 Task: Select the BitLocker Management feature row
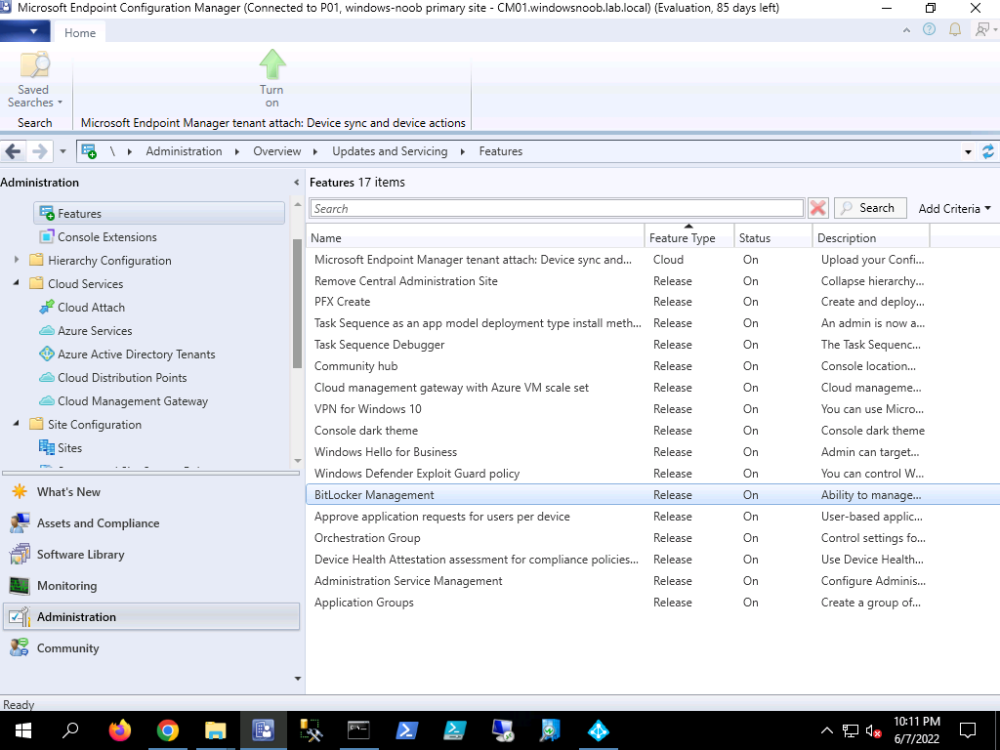pos(653,495)
